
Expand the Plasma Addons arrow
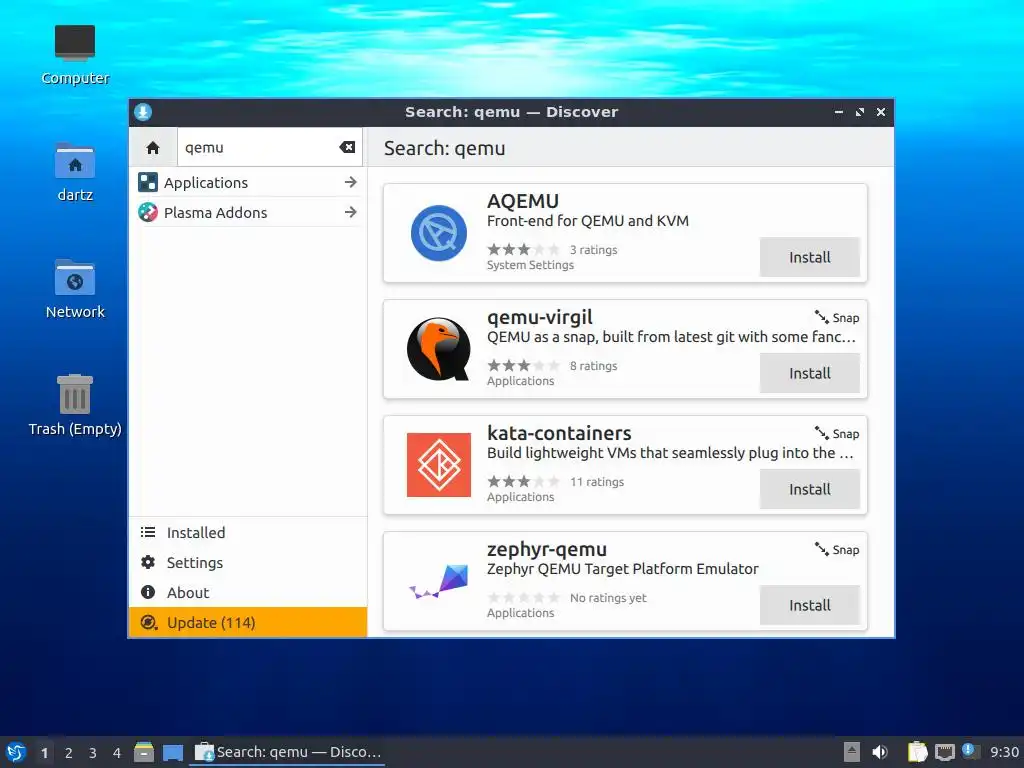(351, 212)
